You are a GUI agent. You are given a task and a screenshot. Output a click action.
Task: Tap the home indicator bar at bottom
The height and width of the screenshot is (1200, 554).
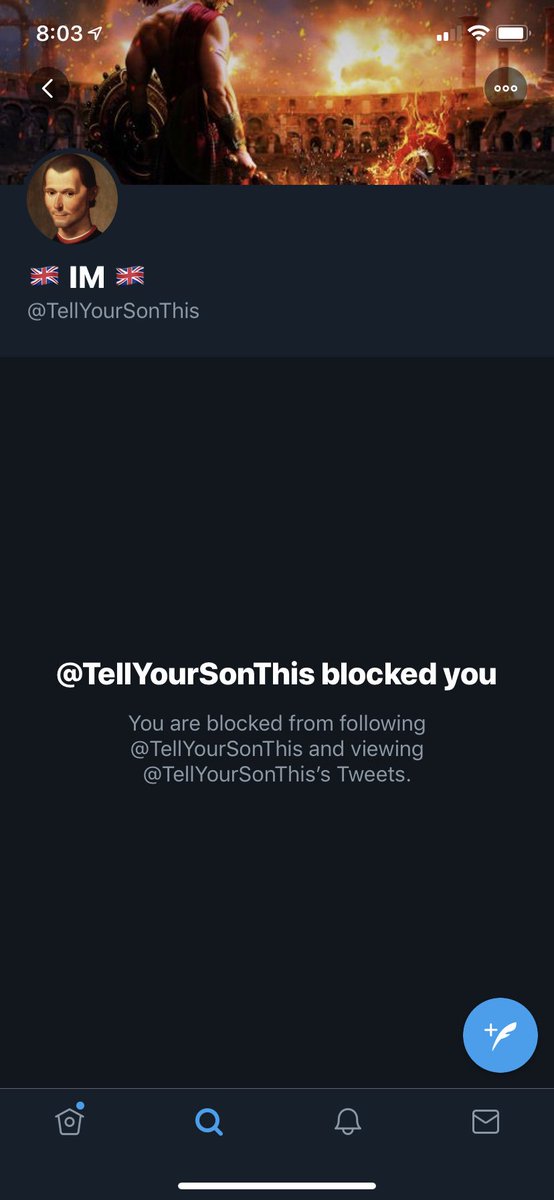(277, 1186)
